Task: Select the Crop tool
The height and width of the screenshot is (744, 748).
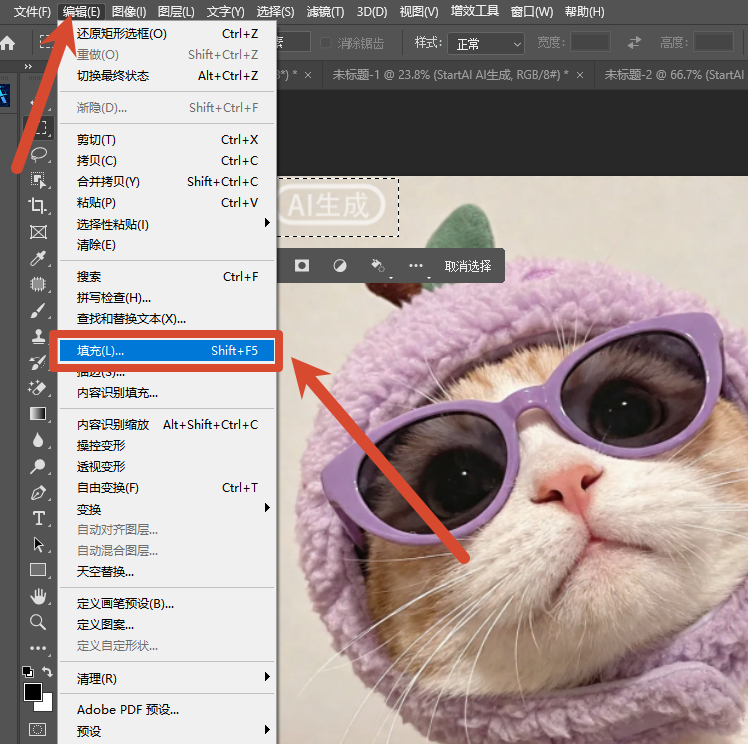Action: pyautogui.click(x=38, y=205)
